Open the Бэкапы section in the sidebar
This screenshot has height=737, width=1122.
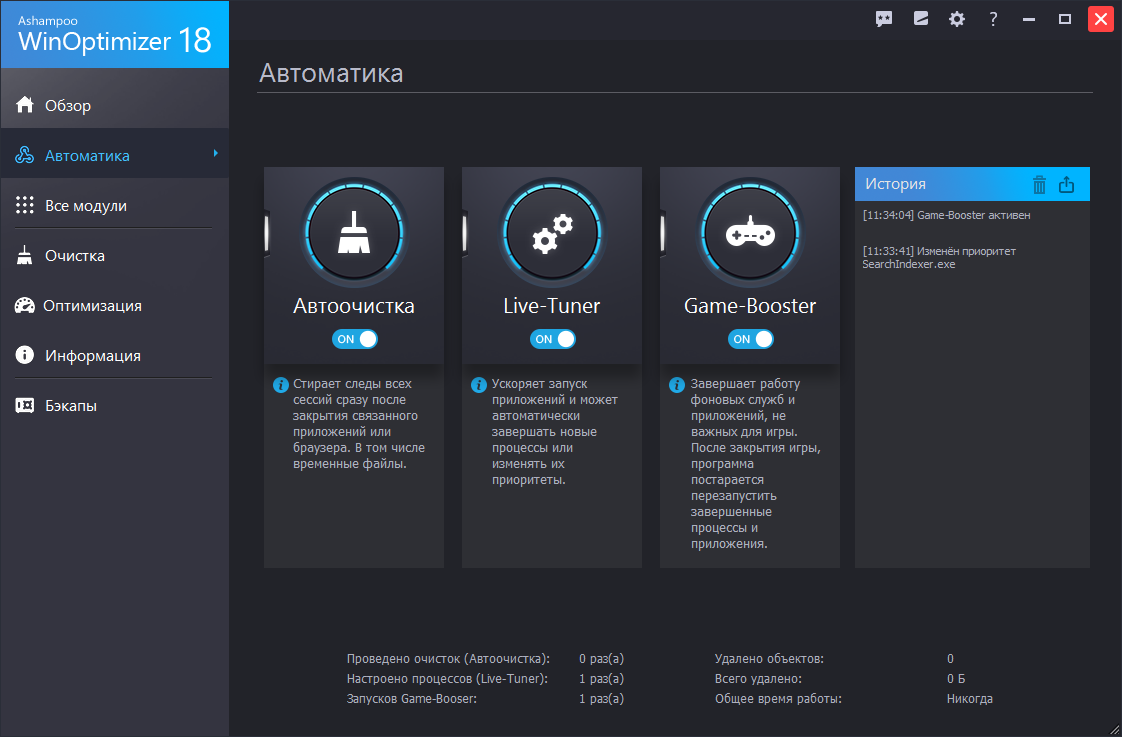point(70,405)
